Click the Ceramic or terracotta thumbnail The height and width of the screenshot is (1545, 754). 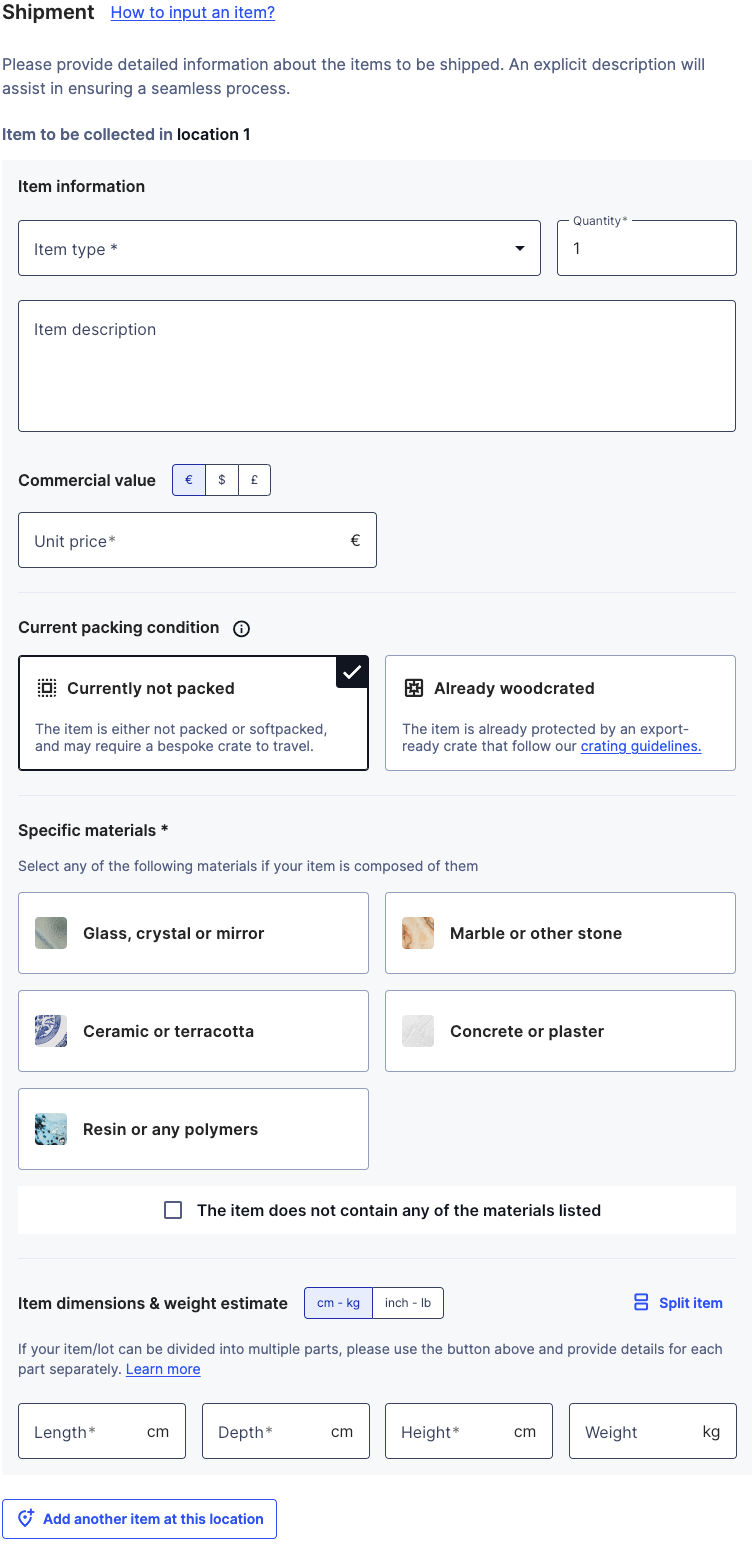tap(51, 1031)
